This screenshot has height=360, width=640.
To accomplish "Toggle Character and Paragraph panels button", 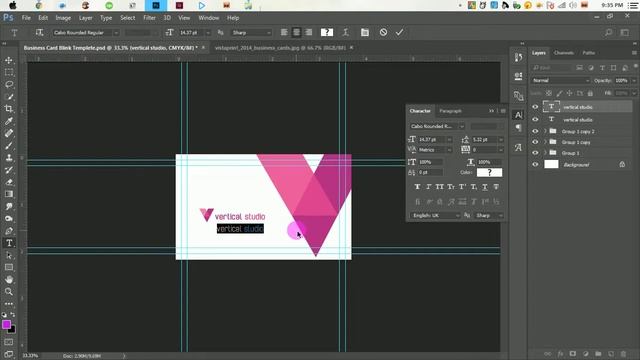I will coord(364,32).
